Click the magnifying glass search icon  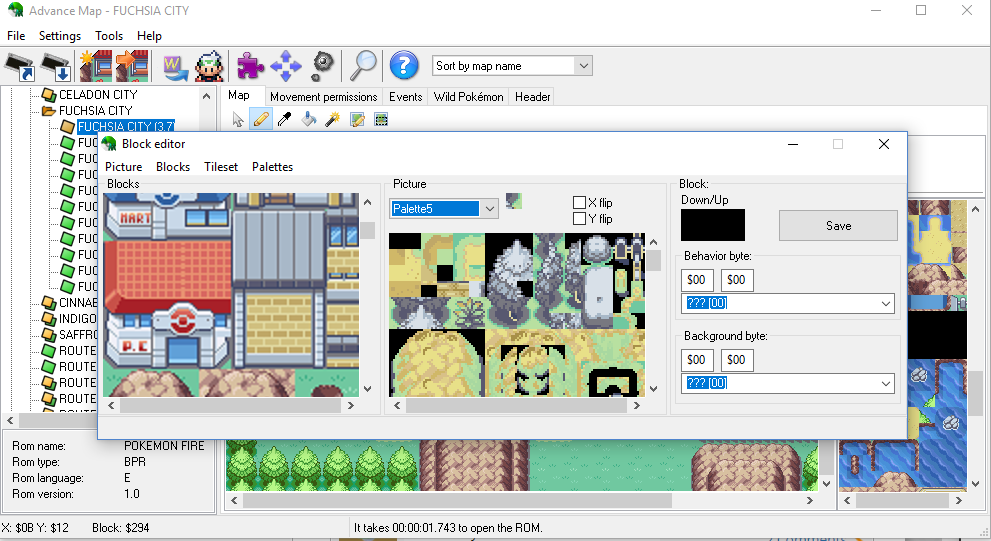click(363, 66)
